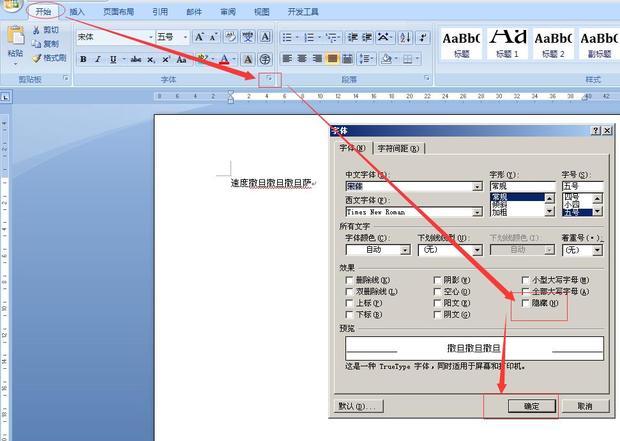Click the text highlight color icon
Screen dimensions: 620x441
click(202, 59)
